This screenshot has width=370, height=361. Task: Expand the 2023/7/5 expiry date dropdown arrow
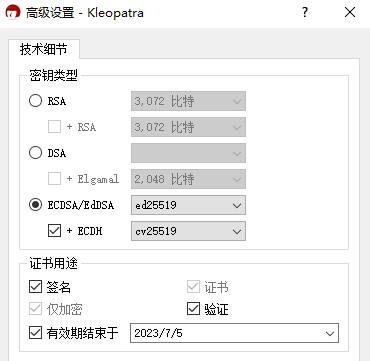tap(330, 333)
